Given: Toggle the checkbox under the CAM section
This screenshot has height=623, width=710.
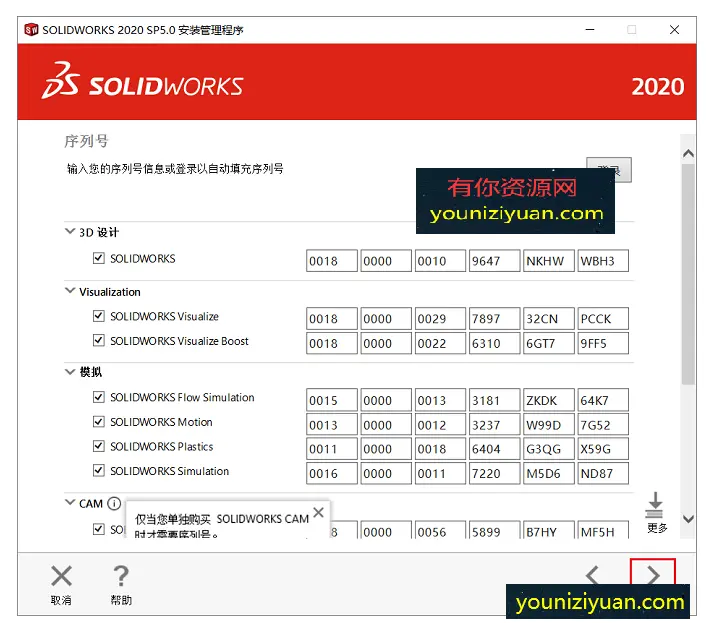Looking at the screenshot, I should tap(98, 528).
